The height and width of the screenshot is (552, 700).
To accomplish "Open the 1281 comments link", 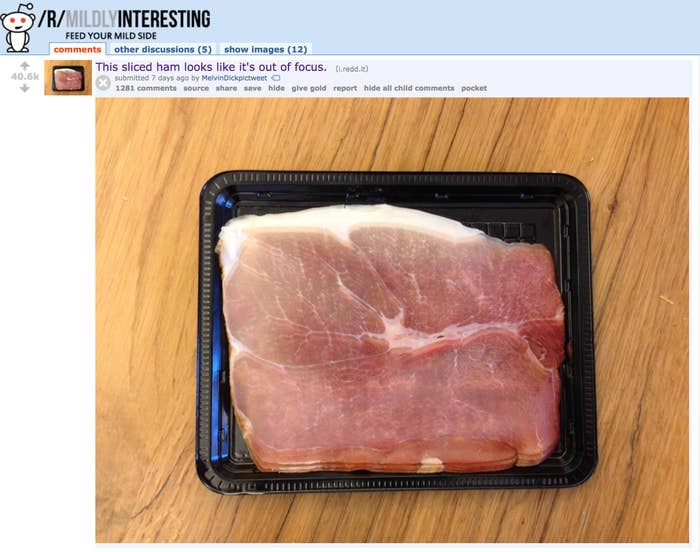I will 146,88.
